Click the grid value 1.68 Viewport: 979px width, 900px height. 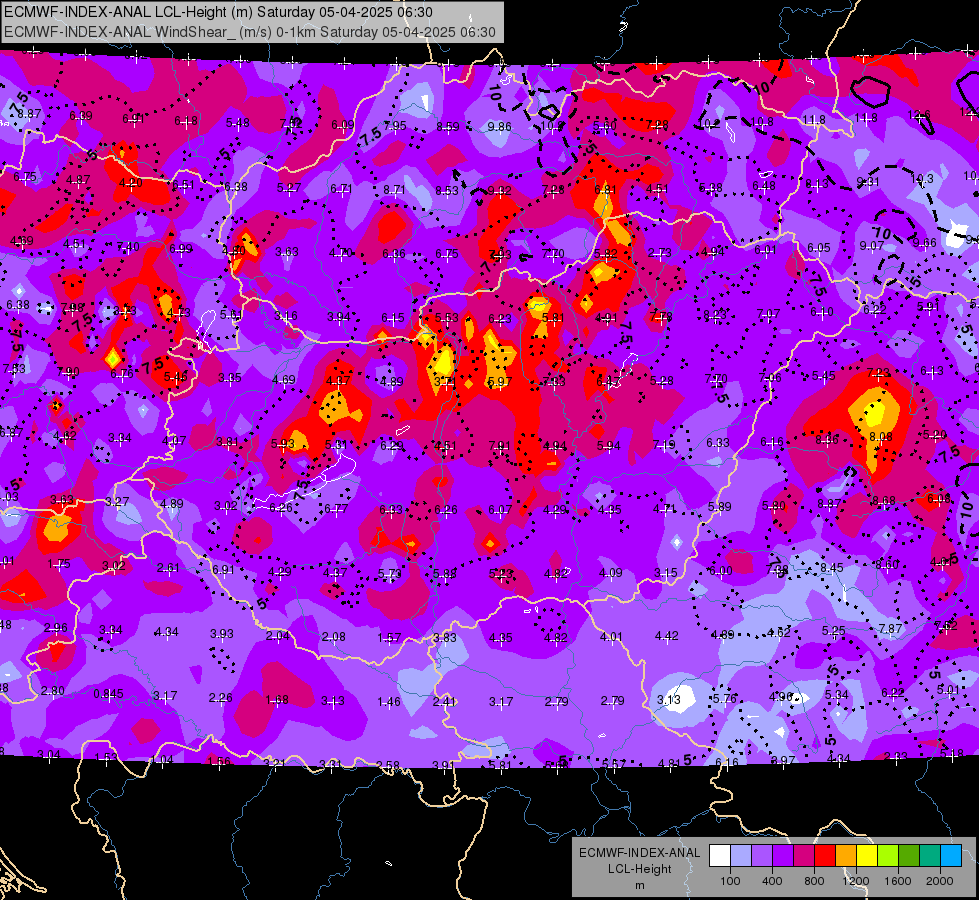[277, 700]
